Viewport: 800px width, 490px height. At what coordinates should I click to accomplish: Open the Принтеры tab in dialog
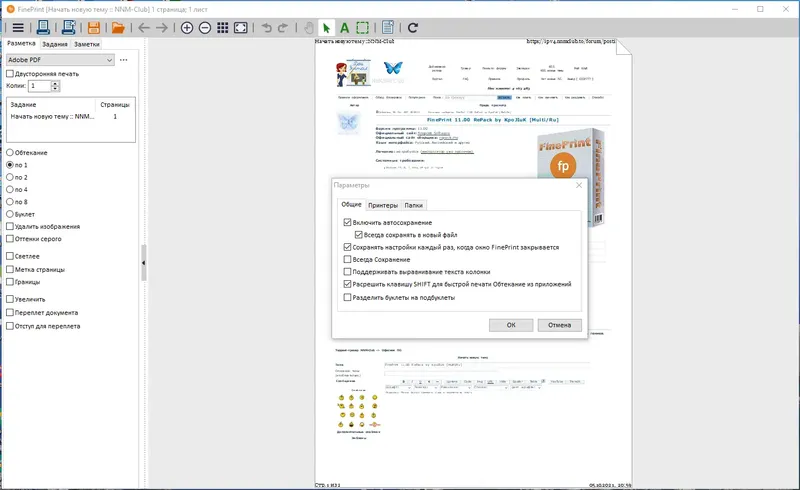(383, 205)
